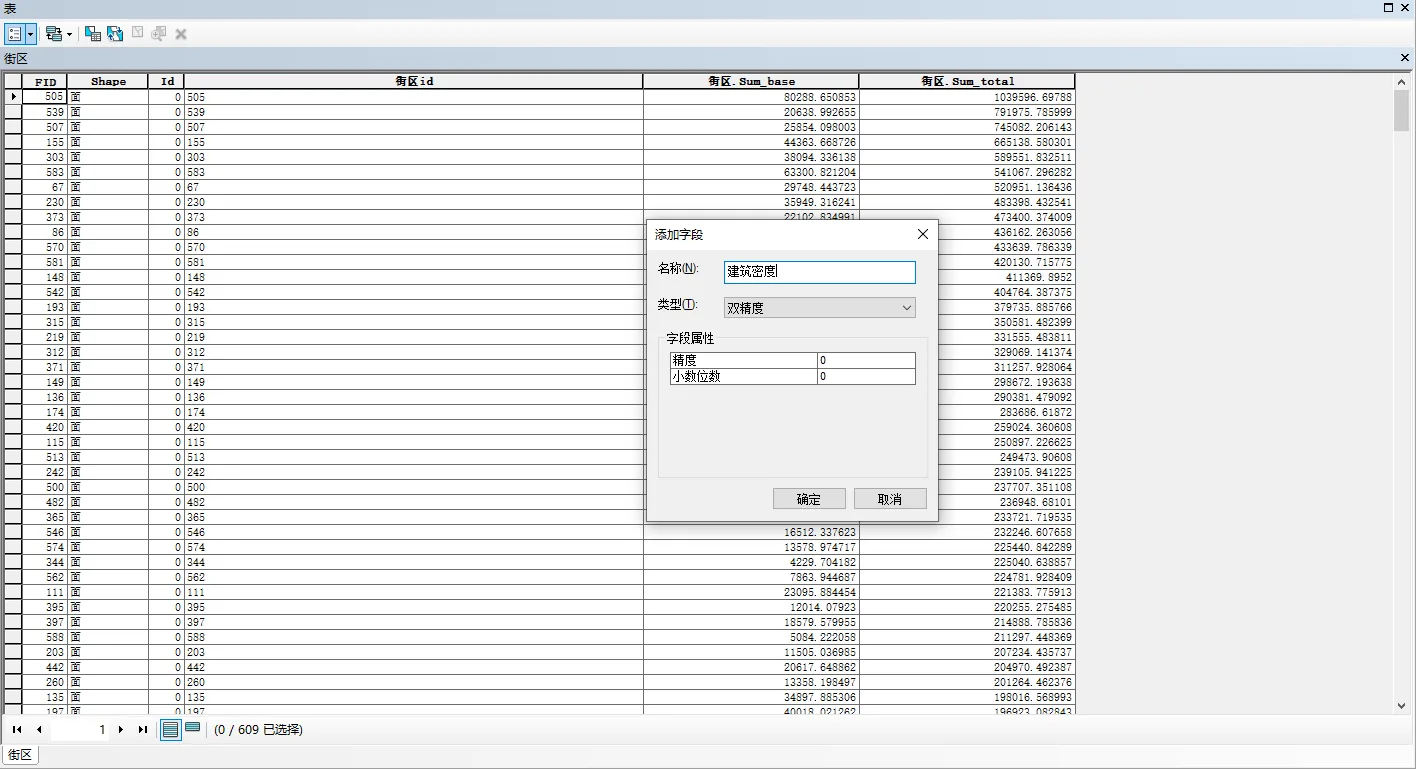Image resolution: width=1416 pixels, height=769 pixels.
Task: Expand the Table Options dropdown arrow
Action: [31, 34]
